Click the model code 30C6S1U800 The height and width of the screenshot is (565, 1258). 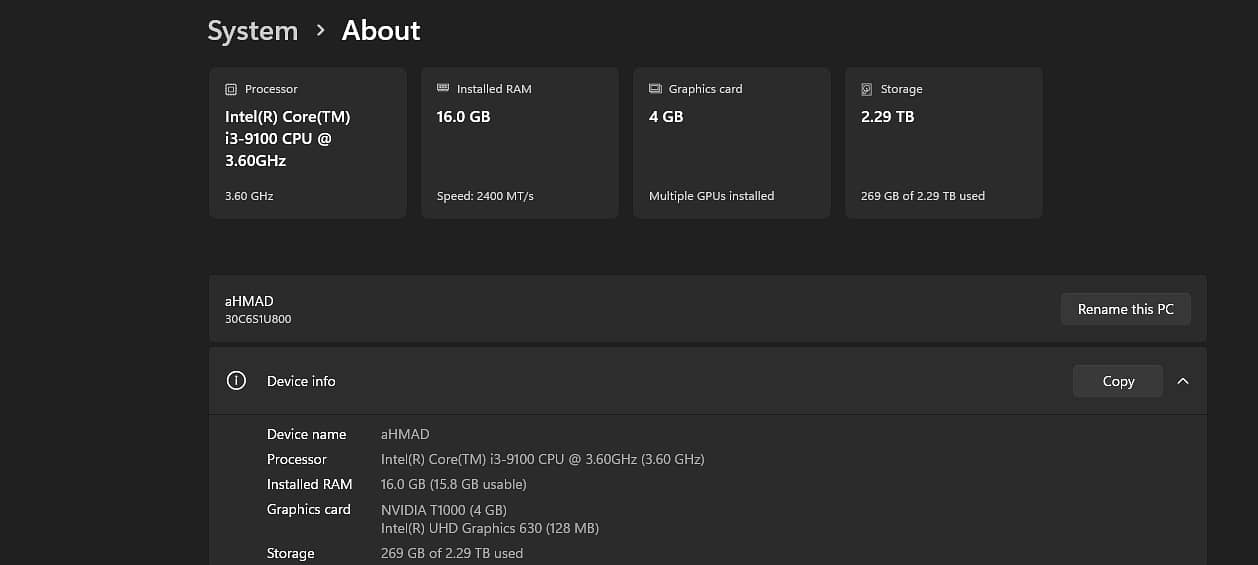pyautogui.click(x=258, y=319)
